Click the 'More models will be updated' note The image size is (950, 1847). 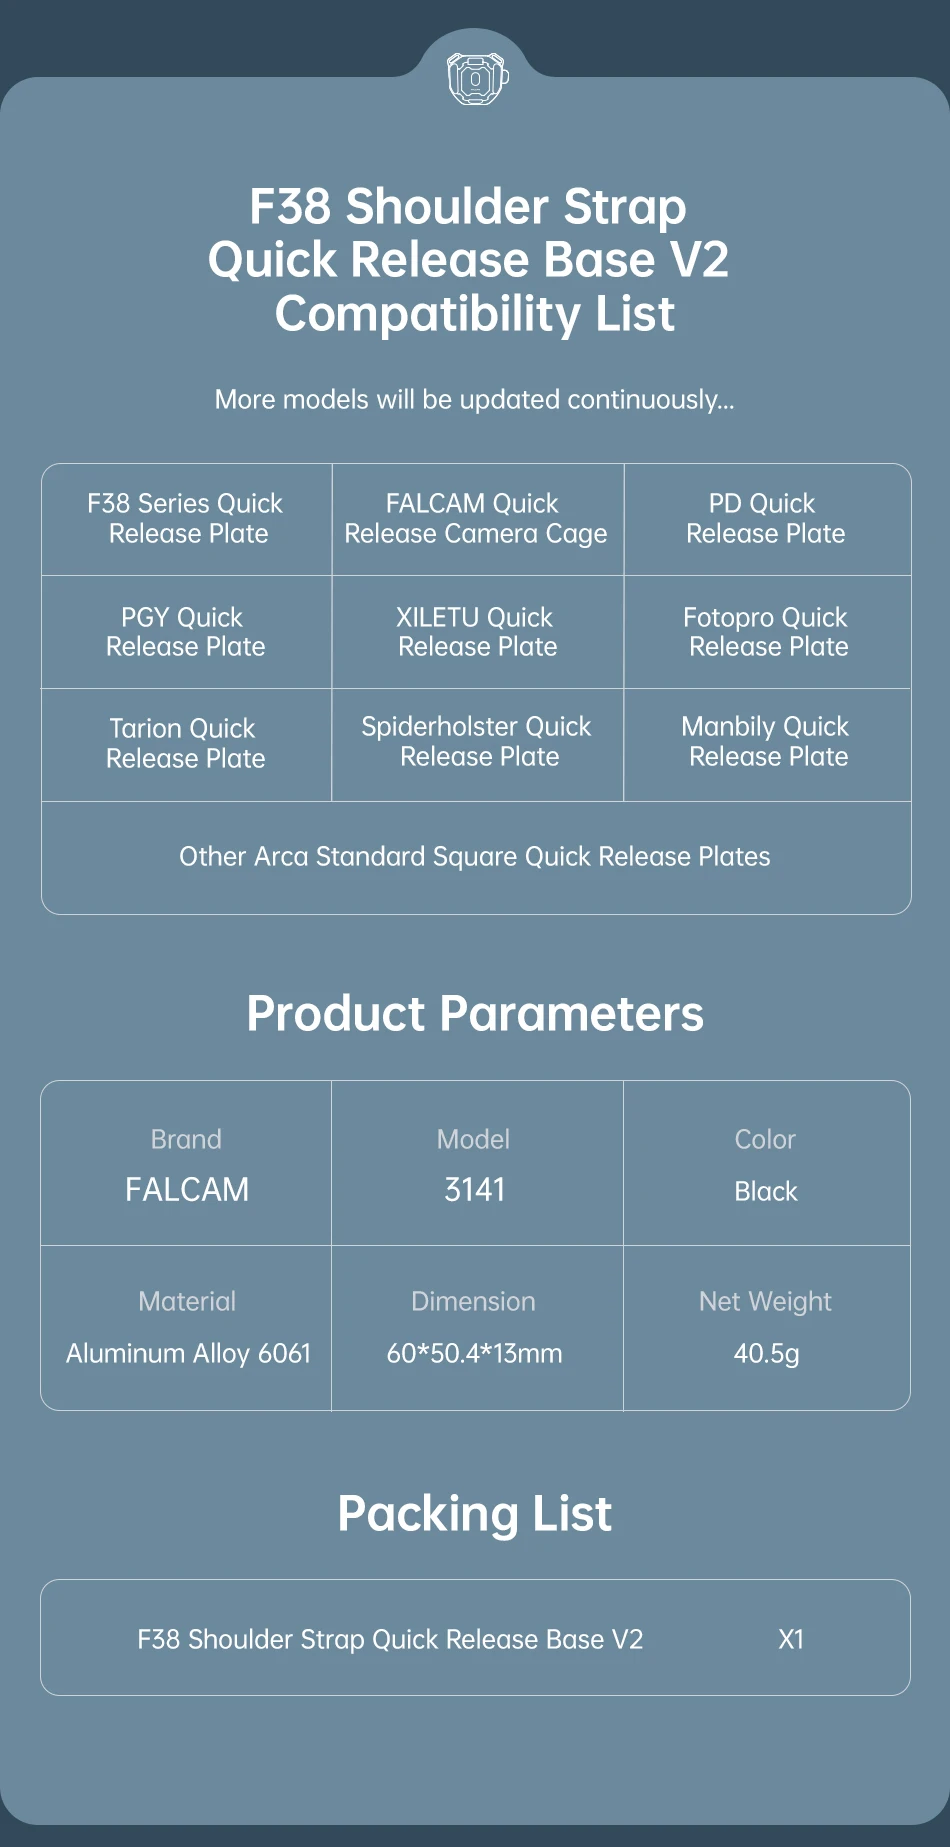point(474,400)
